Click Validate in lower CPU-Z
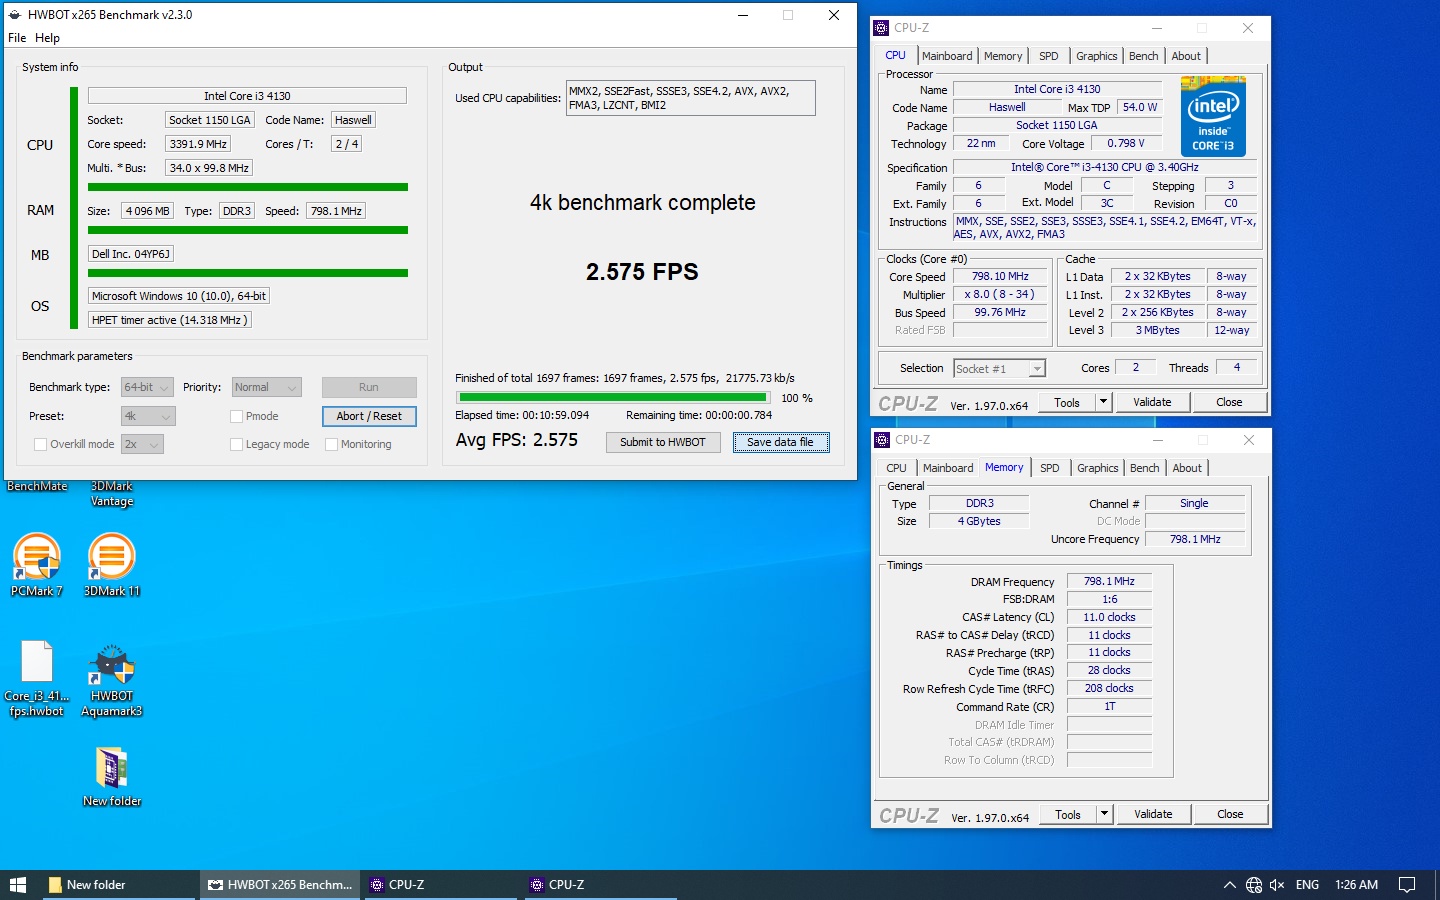1440x900 pixels. 1153,814
